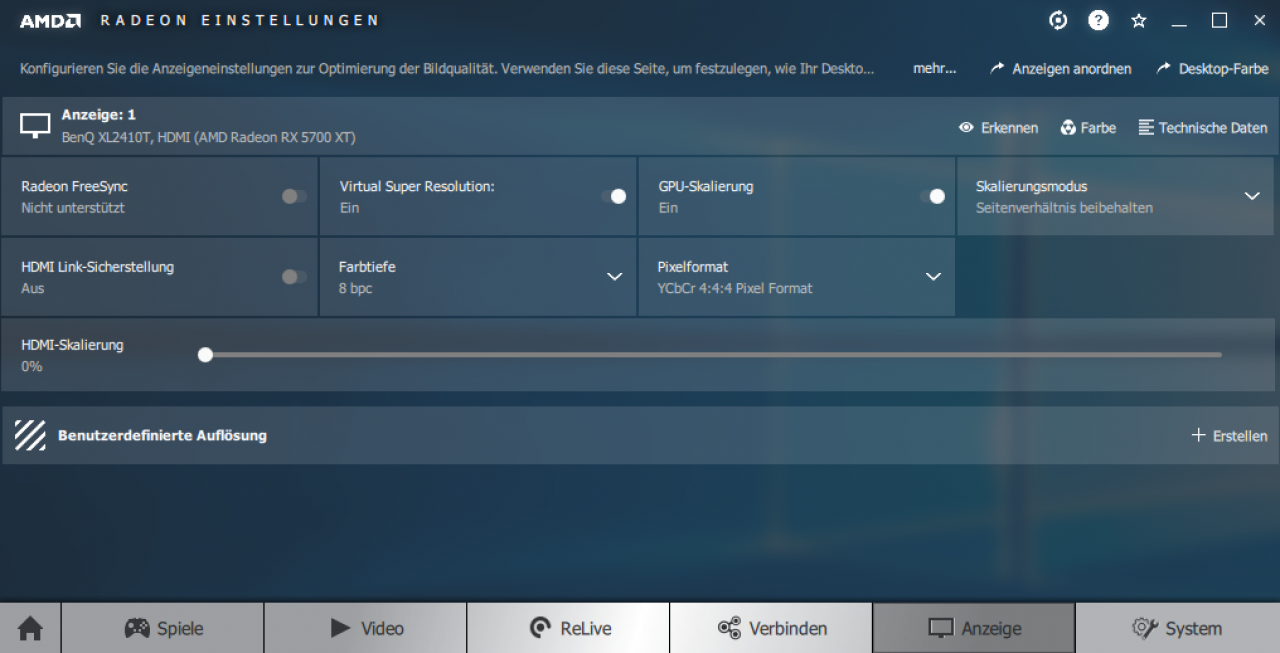Open the help question mark icon
1280x653 pixels.
click(1098, 20)
